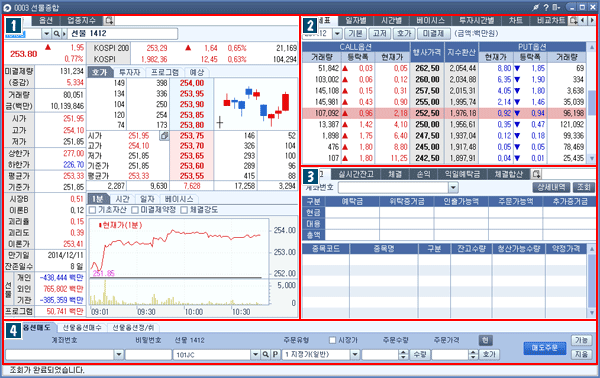Click the magnifier search icon beside 선물 1412
600x378 pixels.
click(x=57, y=34)
